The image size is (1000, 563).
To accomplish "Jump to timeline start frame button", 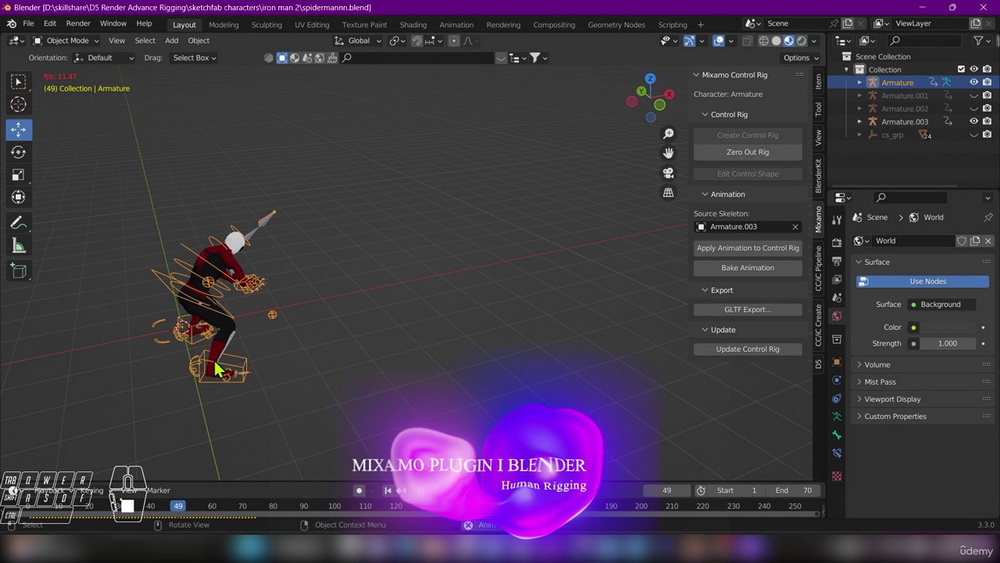I will tap(388, 490).
